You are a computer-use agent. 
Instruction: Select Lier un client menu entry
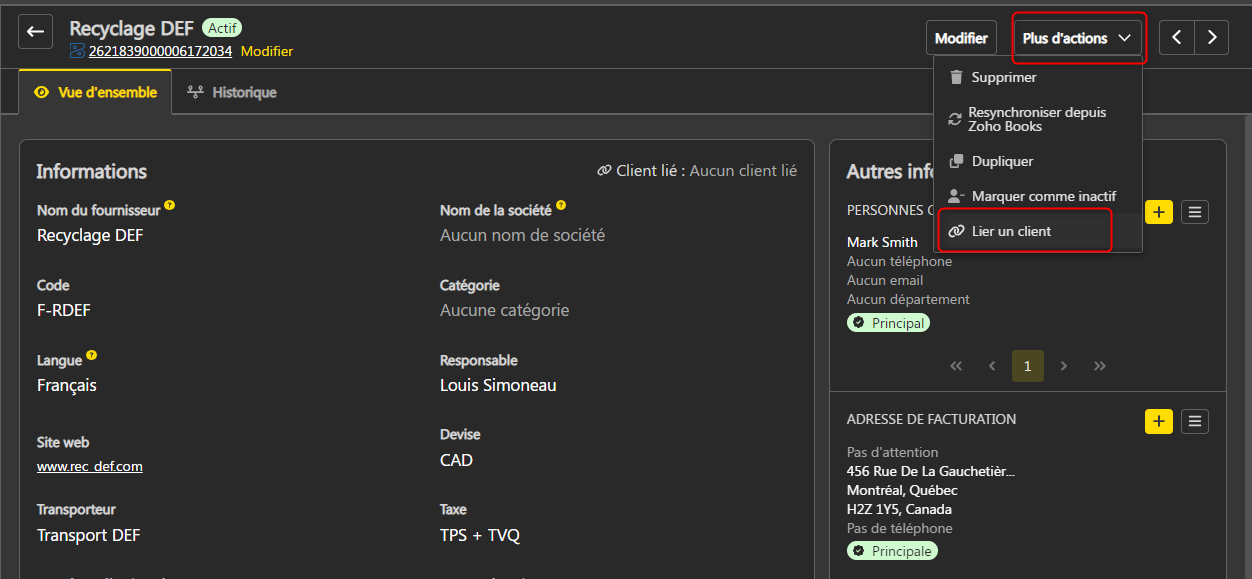point(1011,231)
